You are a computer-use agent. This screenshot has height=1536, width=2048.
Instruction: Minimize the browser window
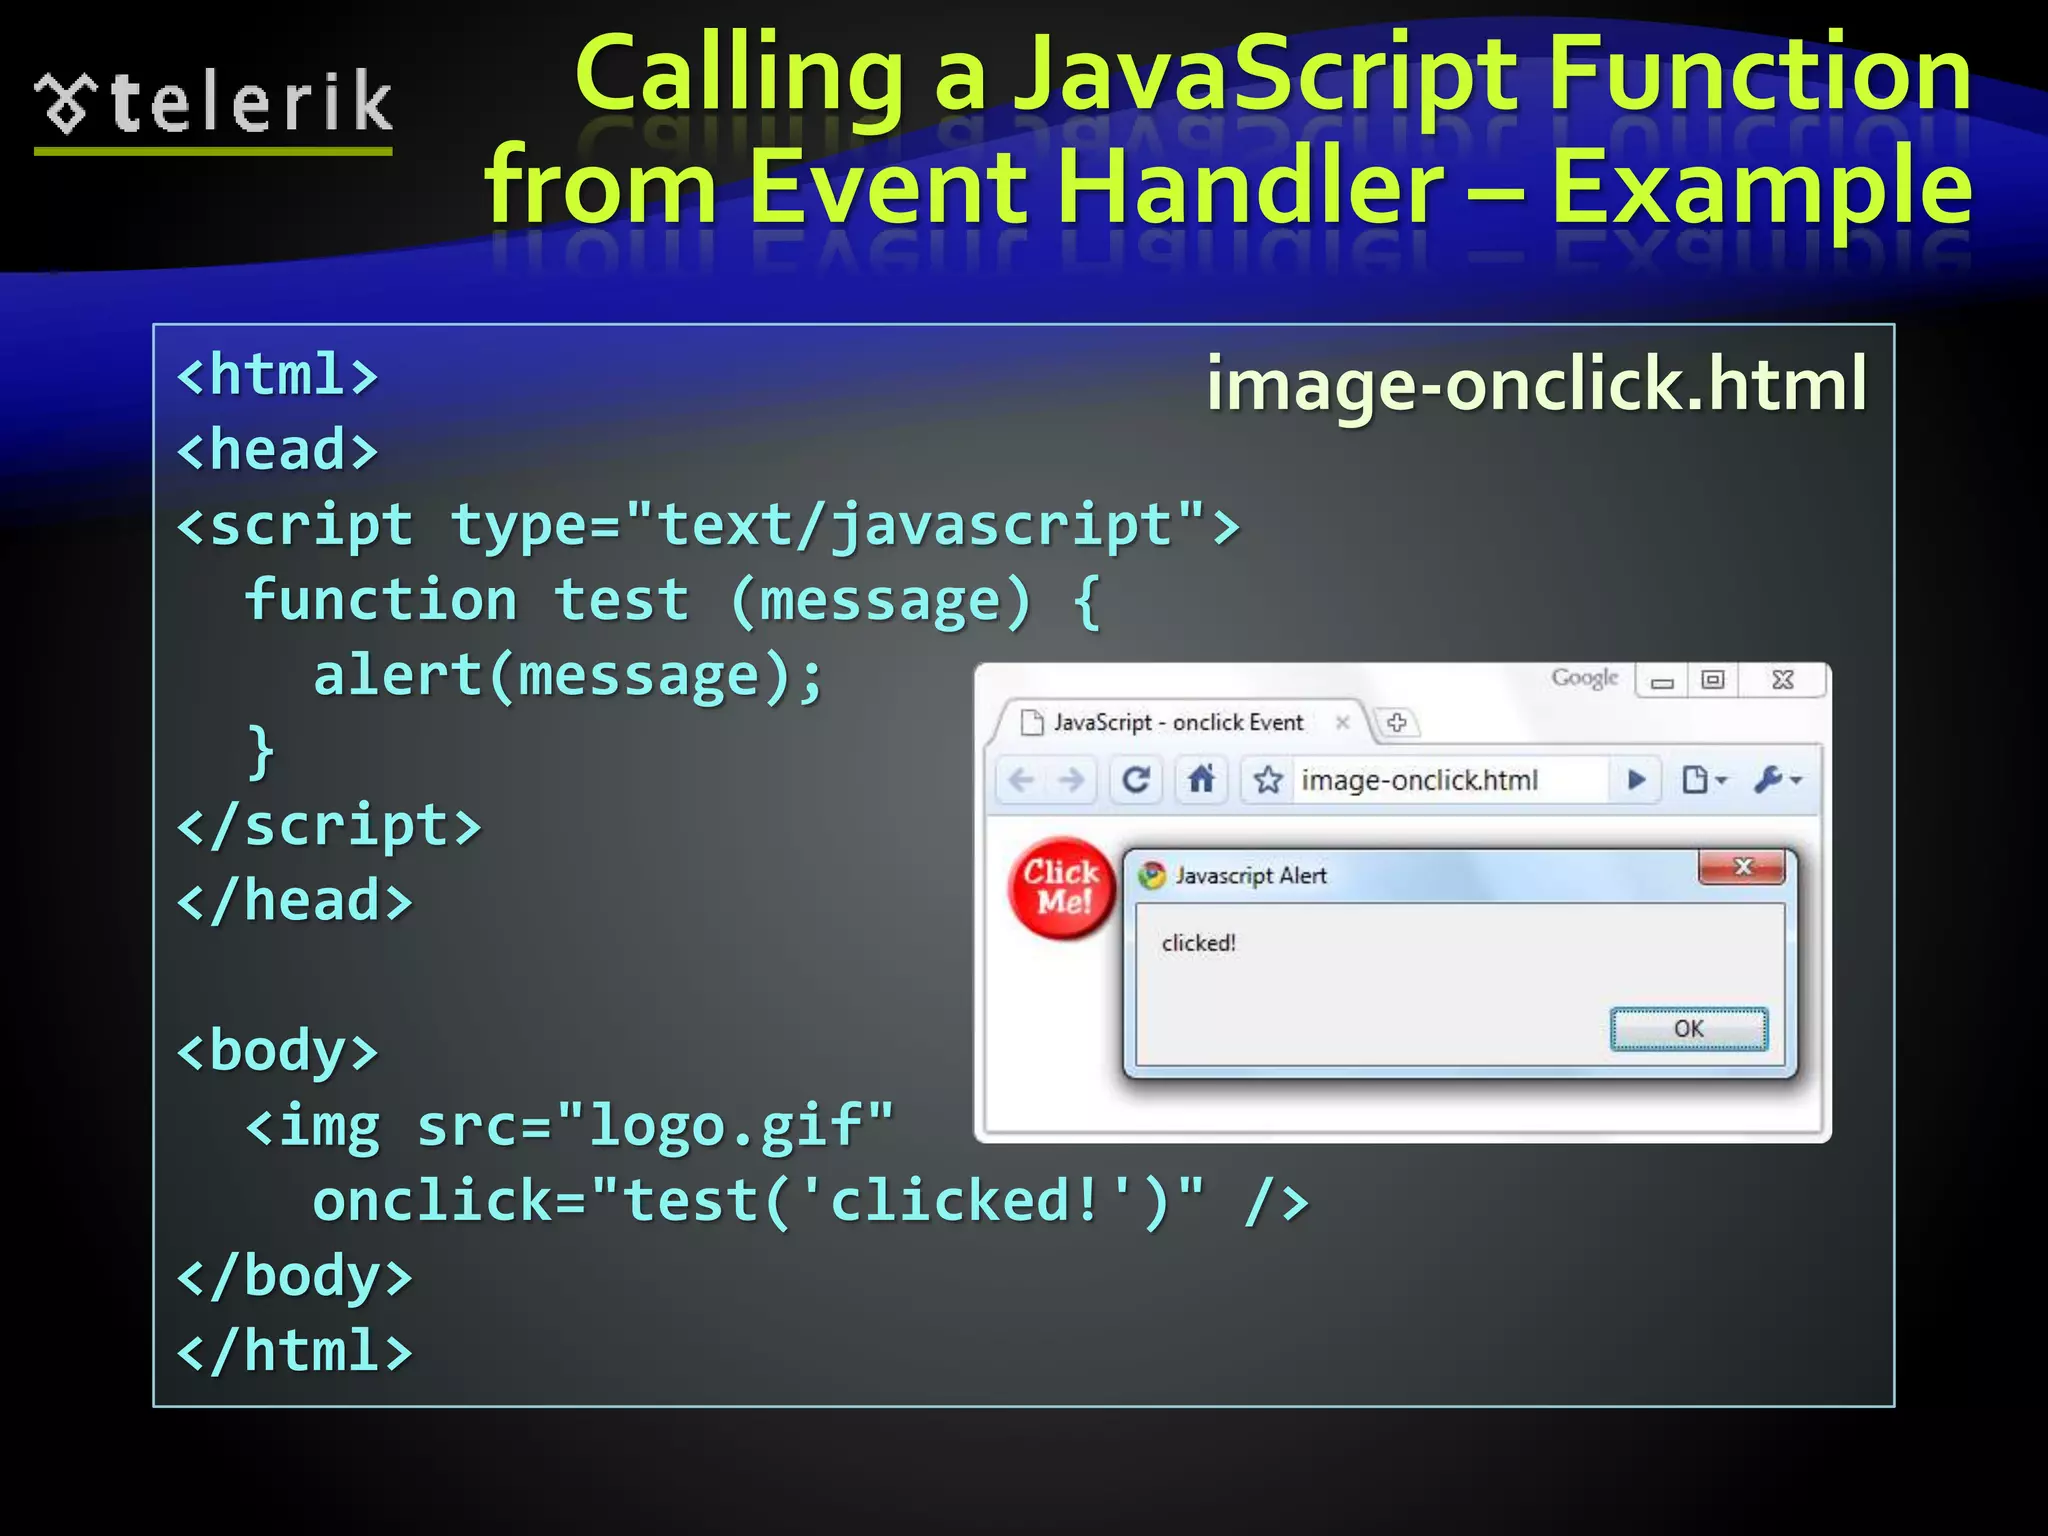[x=1662, y=681]
